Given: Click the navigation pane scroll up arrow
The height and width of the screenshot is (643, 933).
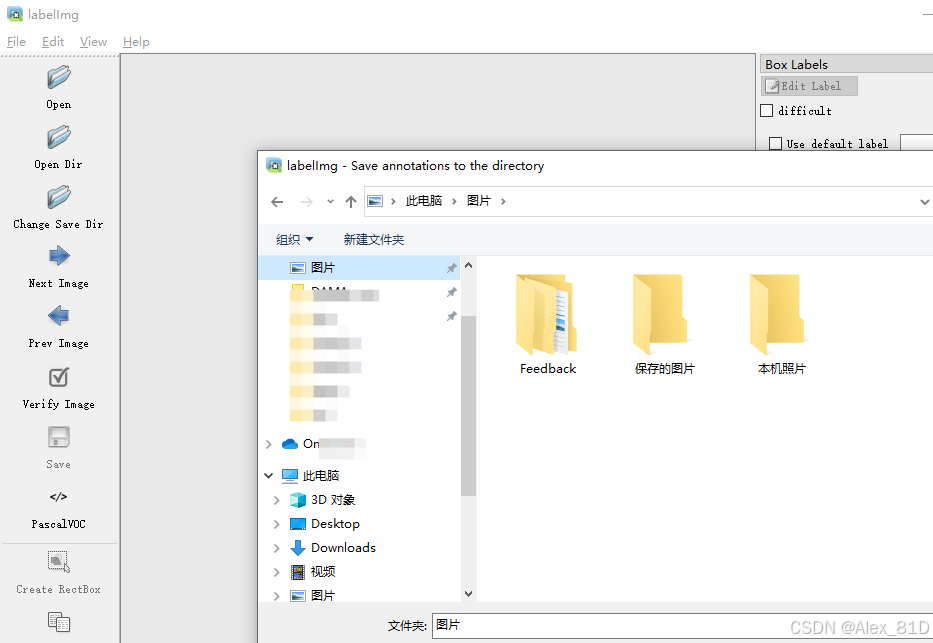Looking at the screenshot, I should [x=468, y=265].
